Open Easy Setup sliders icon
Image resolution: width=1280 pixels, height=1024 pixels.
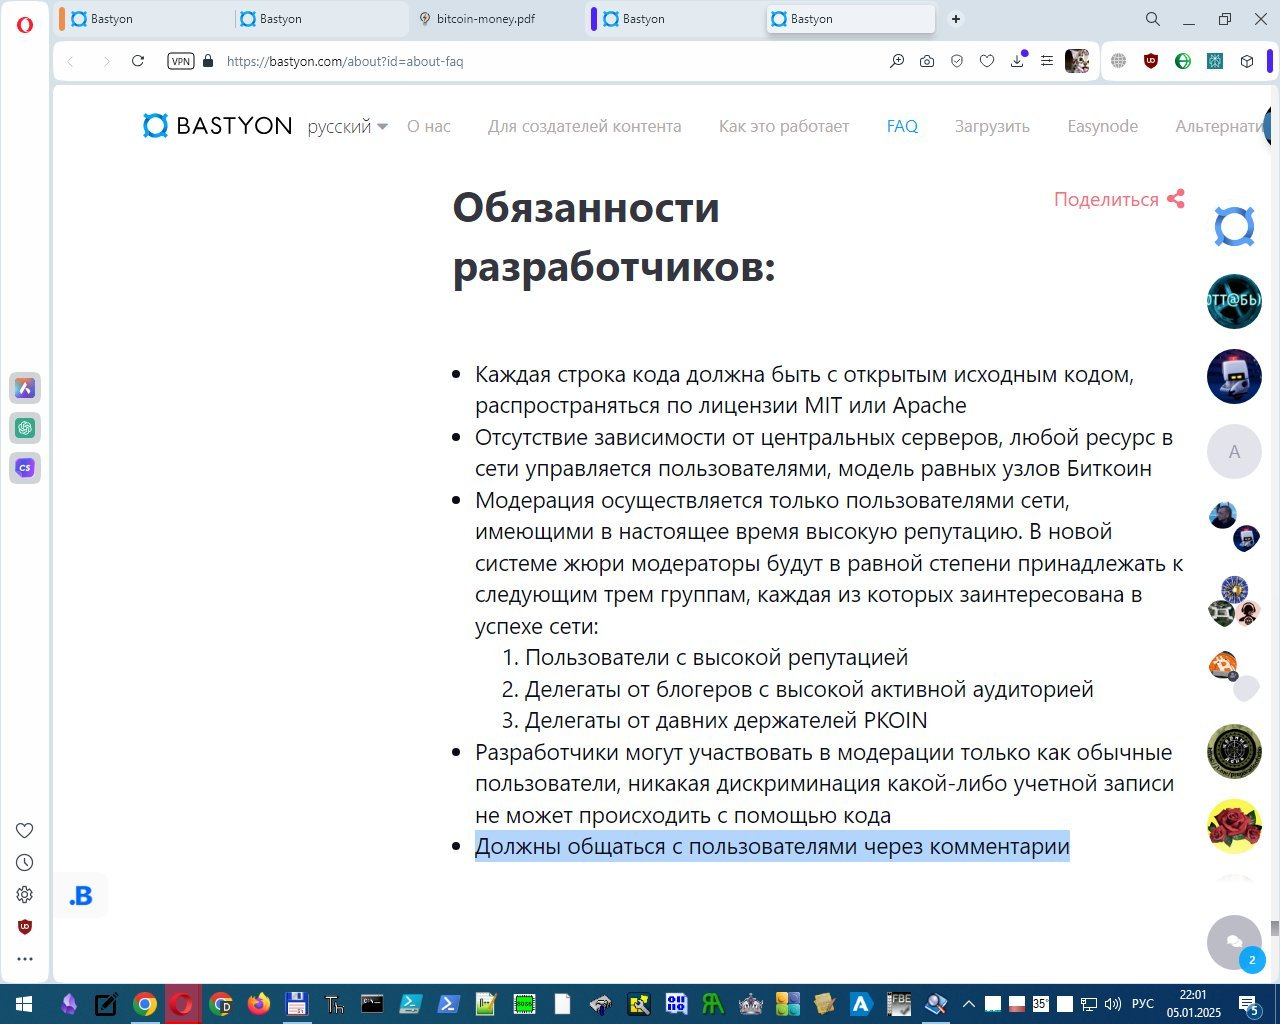(1047, 61)
